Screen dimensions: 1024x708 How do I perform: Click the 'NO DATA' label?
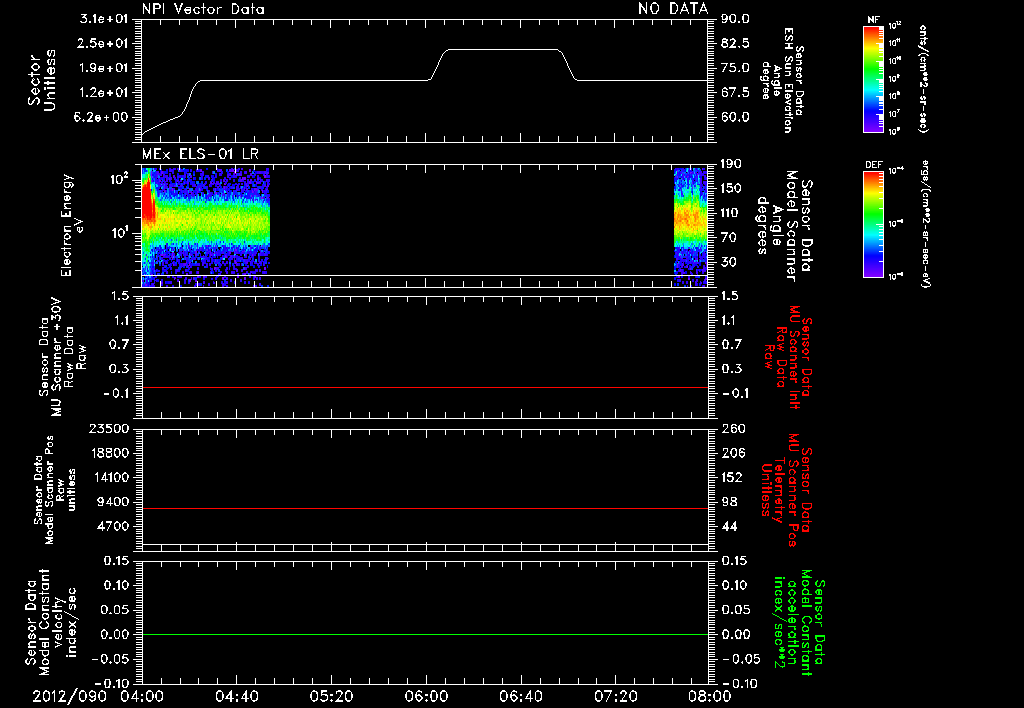[x=673, y=9]
